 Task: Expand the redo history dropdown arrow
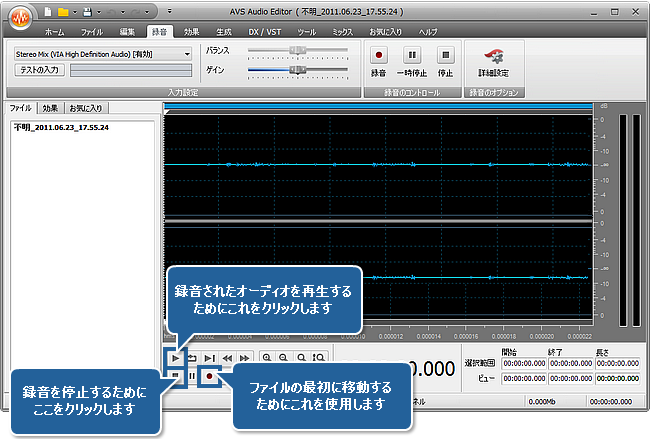point(147,12)
